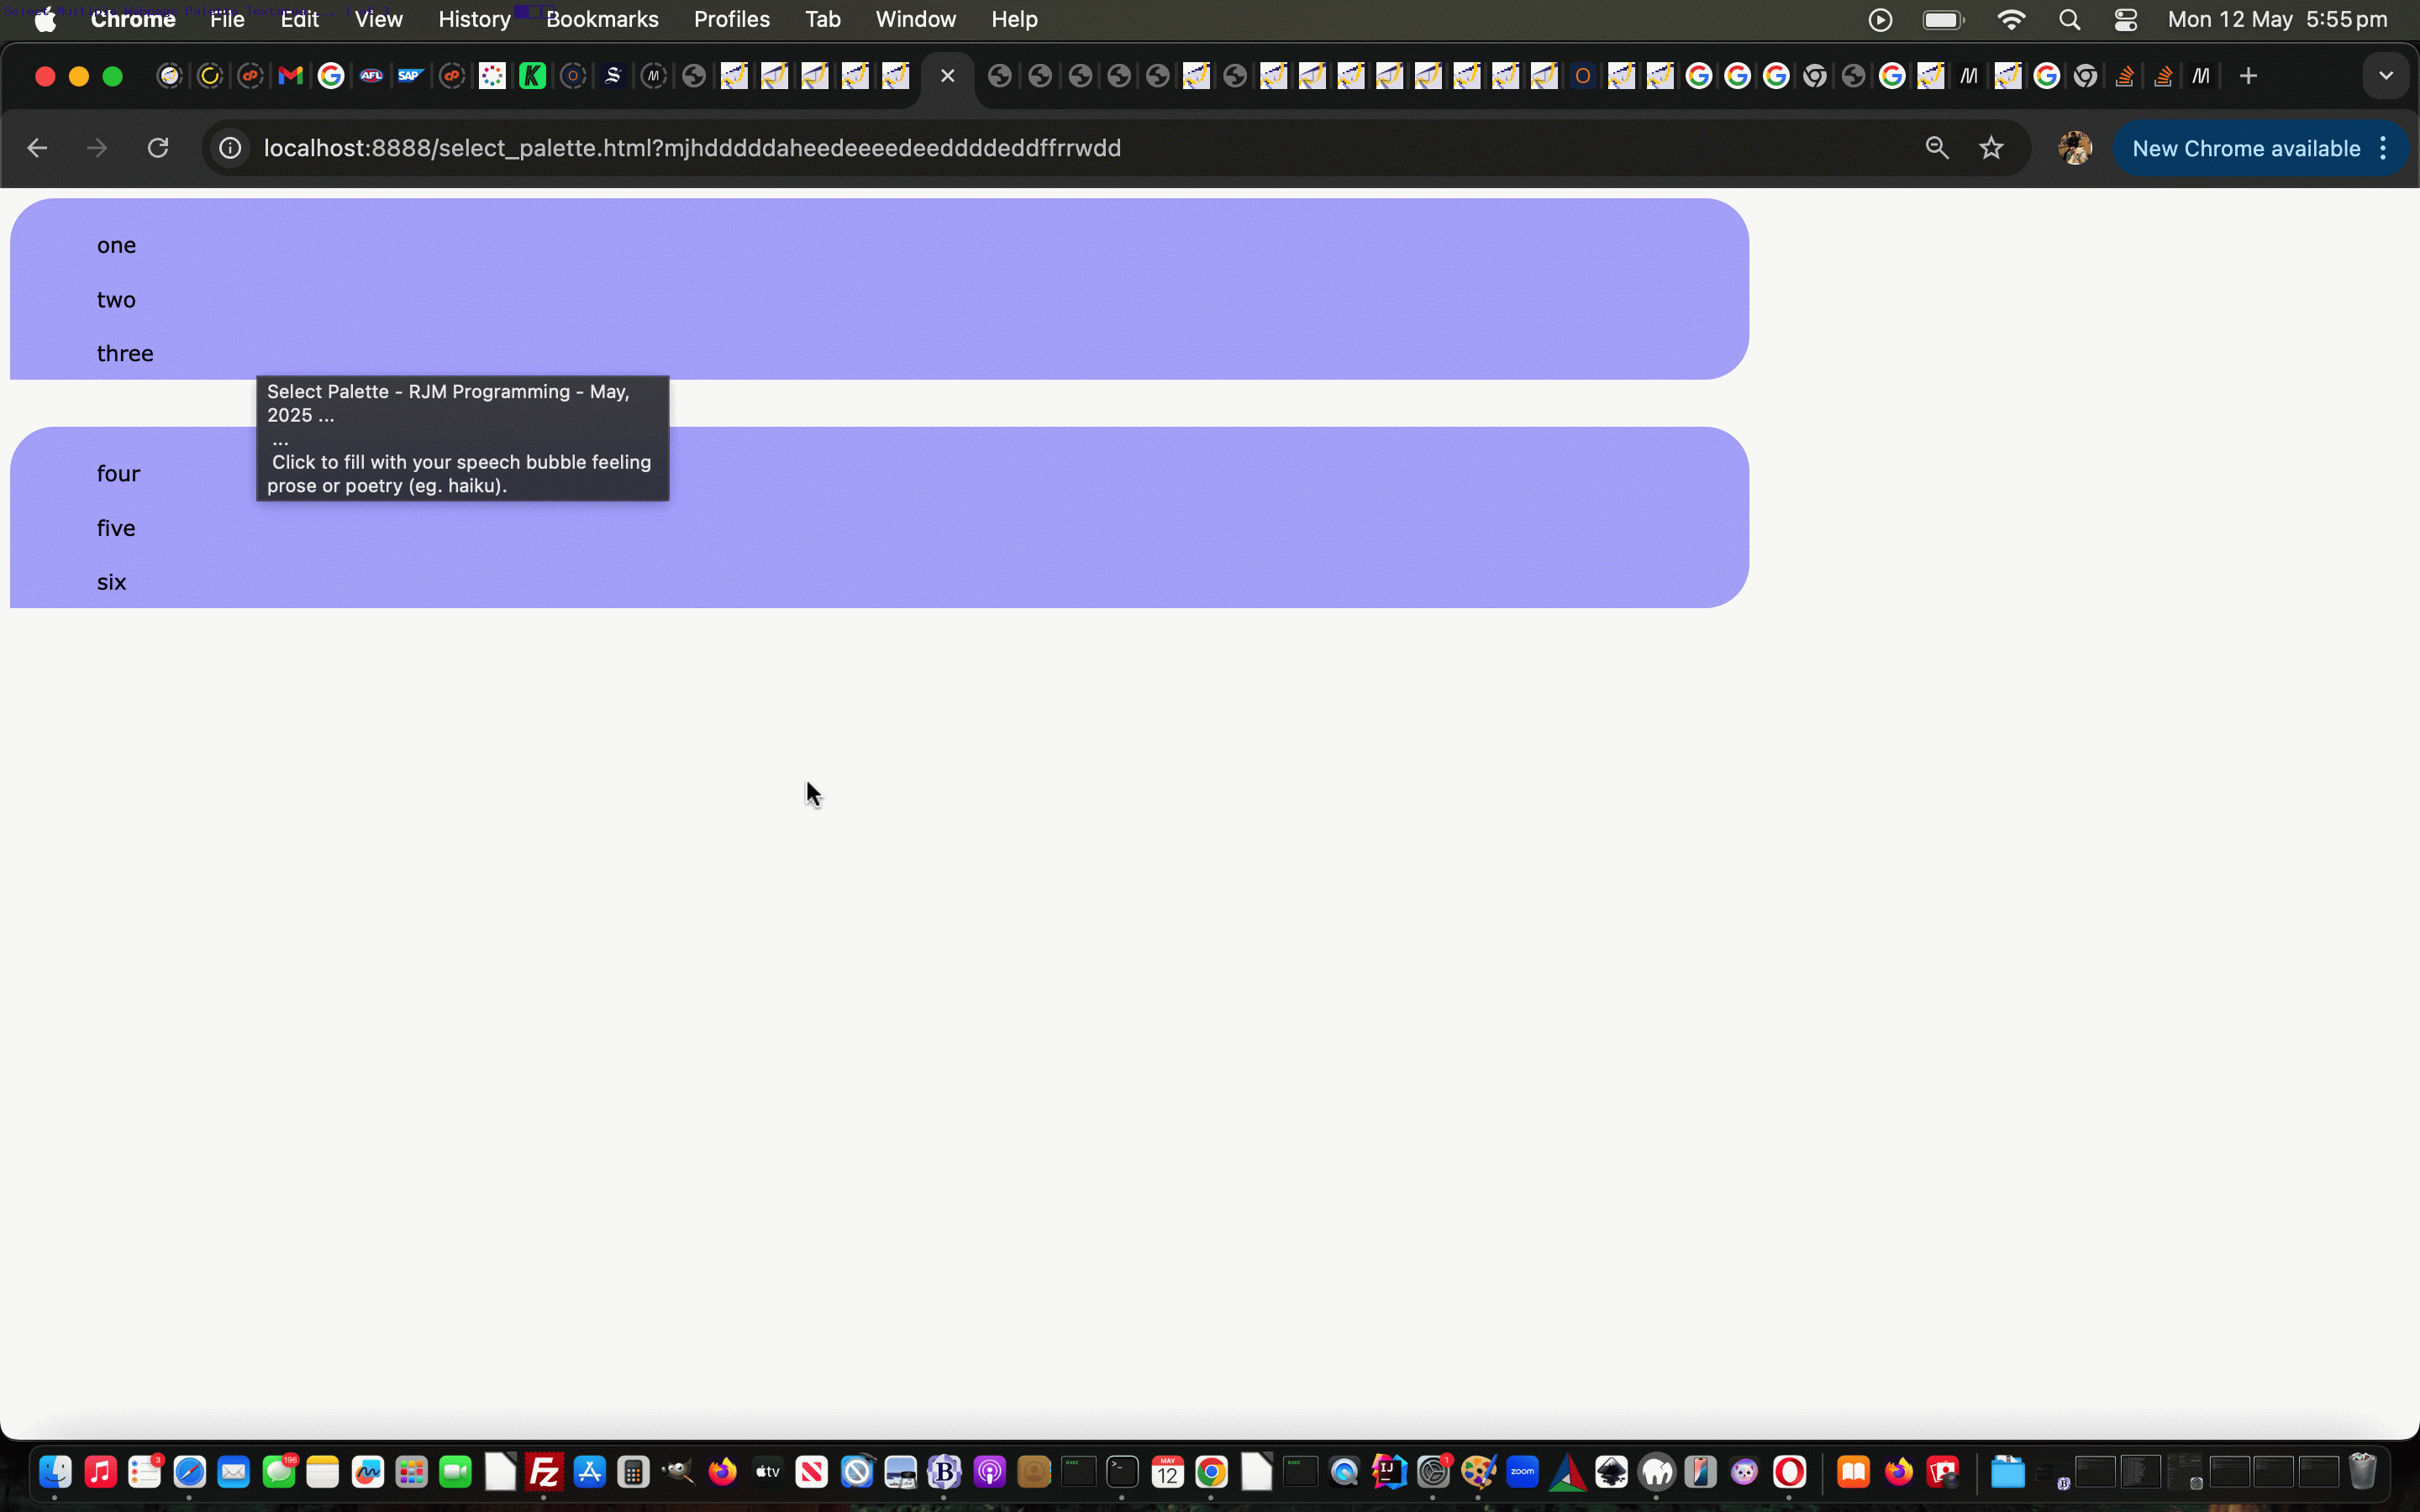Viewport: 2420px width, 1512px height.
Task: Open FileZilla from the dock
Action: click(544, 1472)
